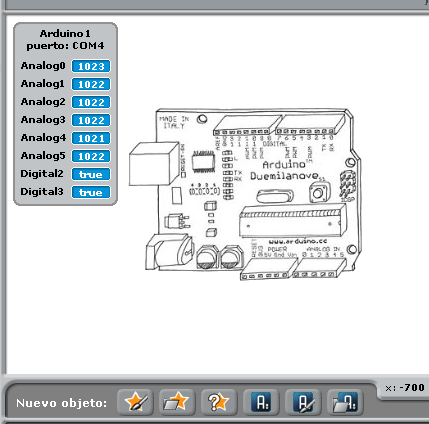
Task: Click the x coordinate readout
Action: [405, 388]
